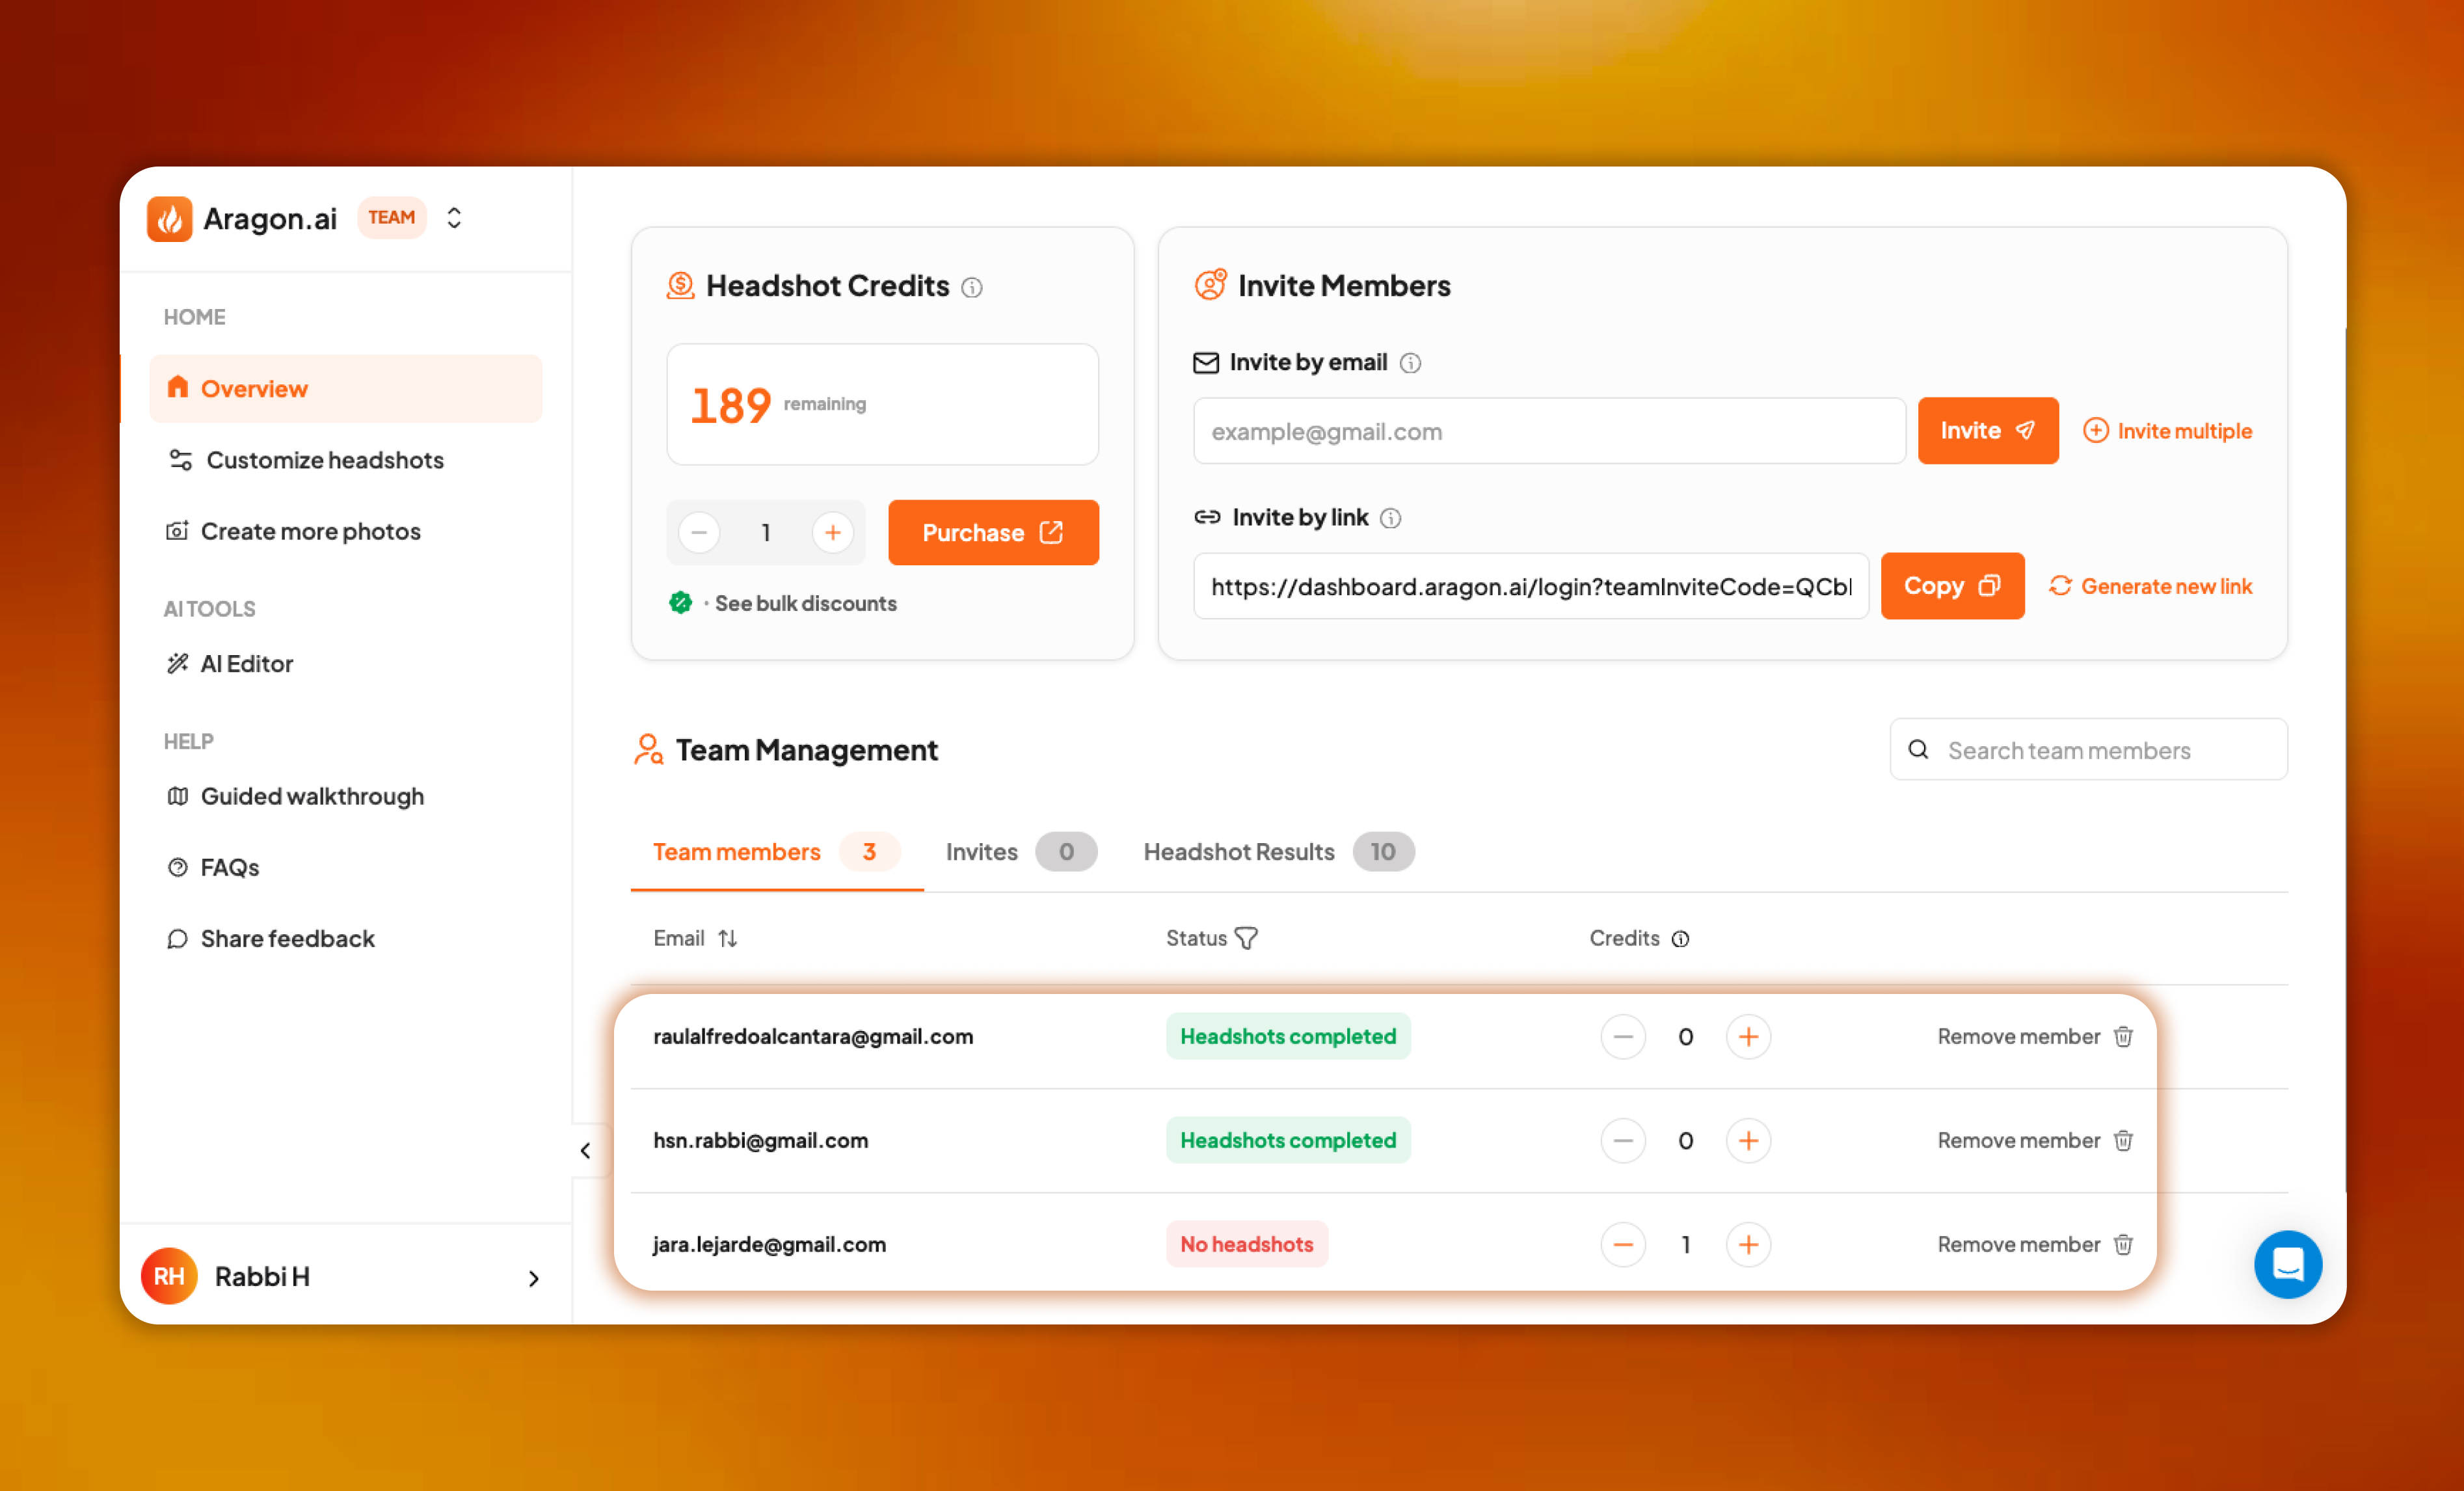Increase credits for jara.lejarde@gmail.com
Image resolution: width=2464 pixels, height=1491 pixels.
point(1748,1245)
